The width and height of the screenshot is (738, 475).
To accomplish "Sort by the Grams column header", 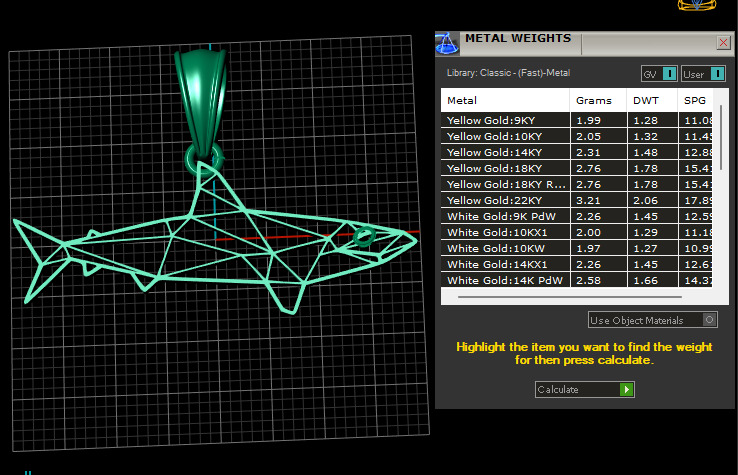I will point(598,100).
